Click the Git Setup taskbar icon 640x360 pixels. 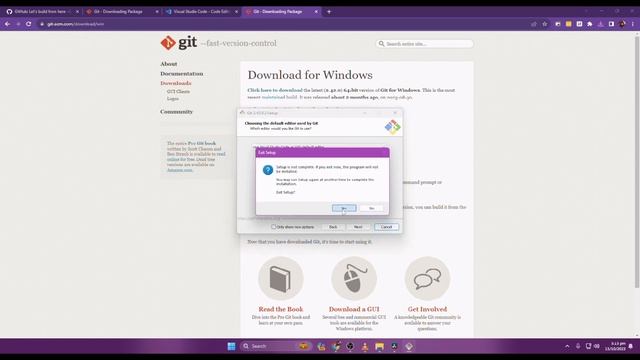pyautogui.click(x=409, y=347)
